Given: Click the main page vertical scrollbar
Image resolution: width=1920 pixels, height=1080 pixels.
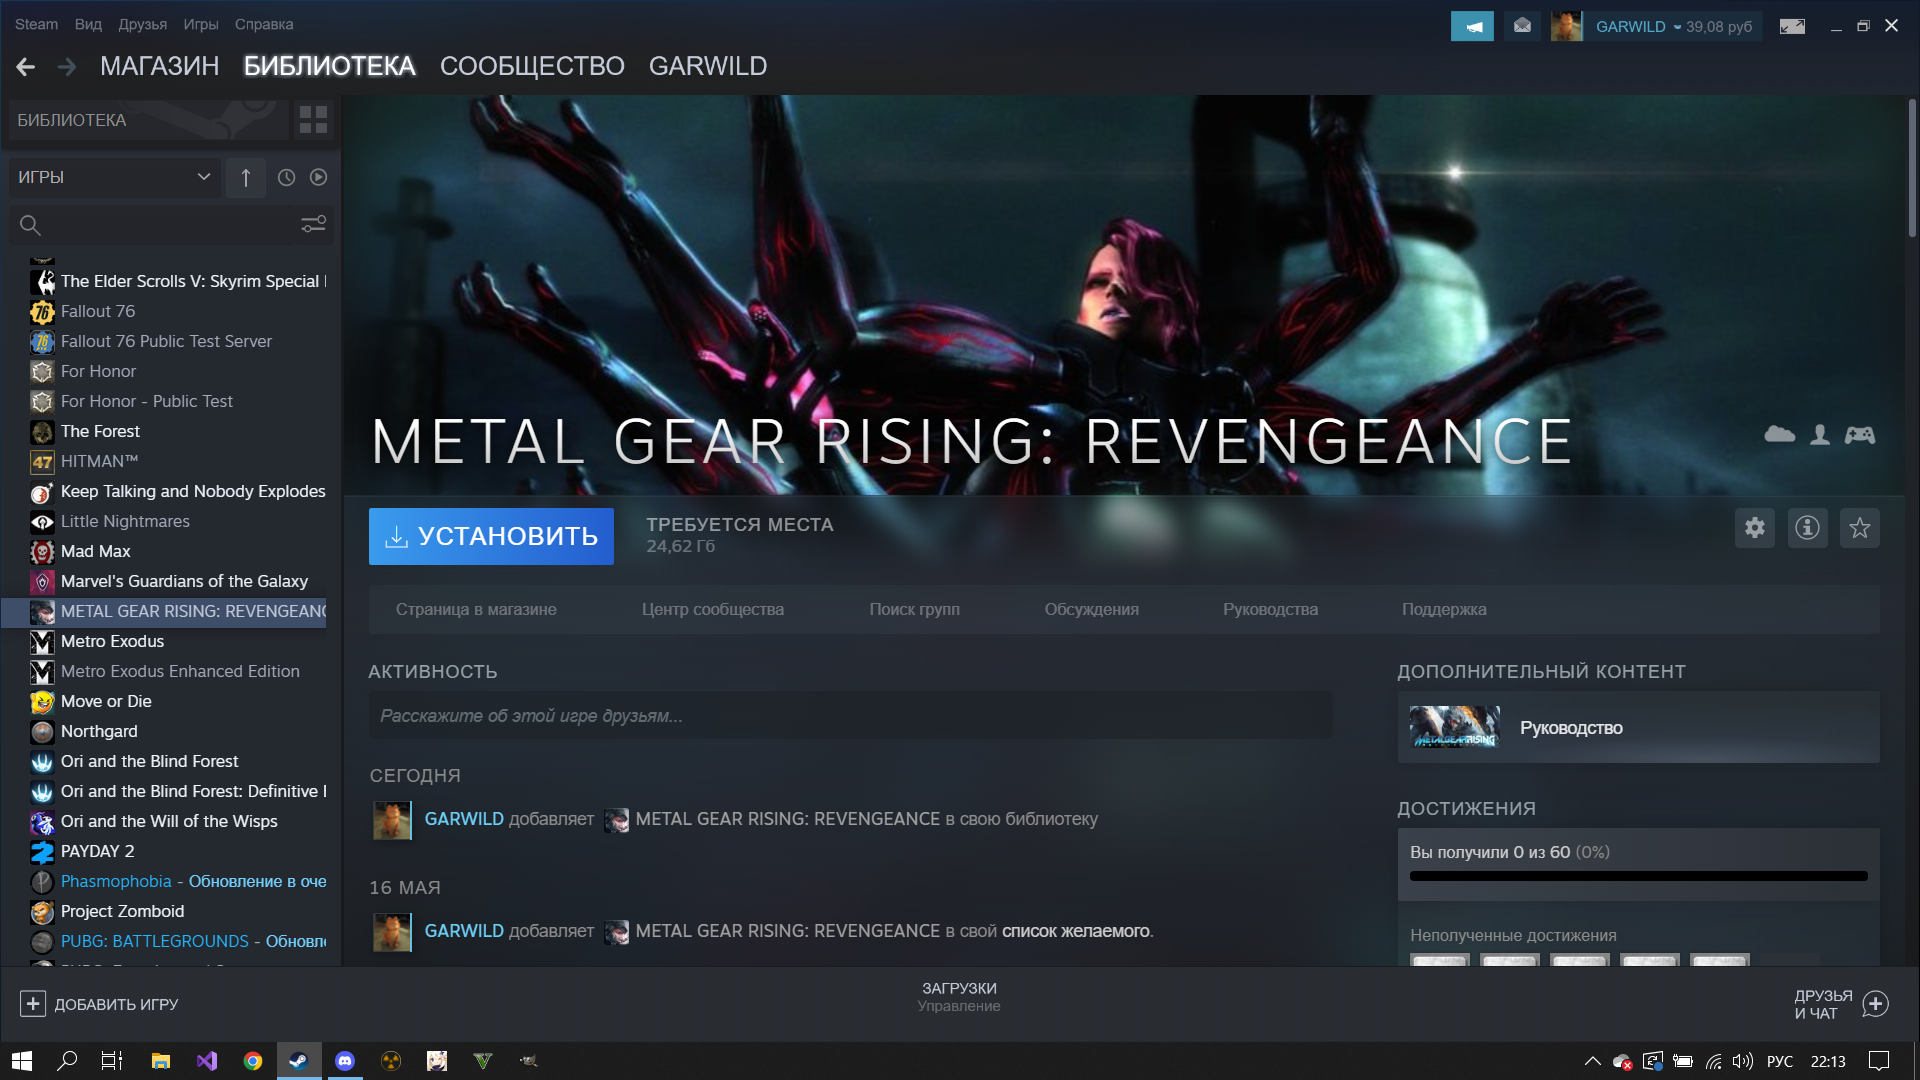Looking at the screenshot, I should coord(1911,168).
